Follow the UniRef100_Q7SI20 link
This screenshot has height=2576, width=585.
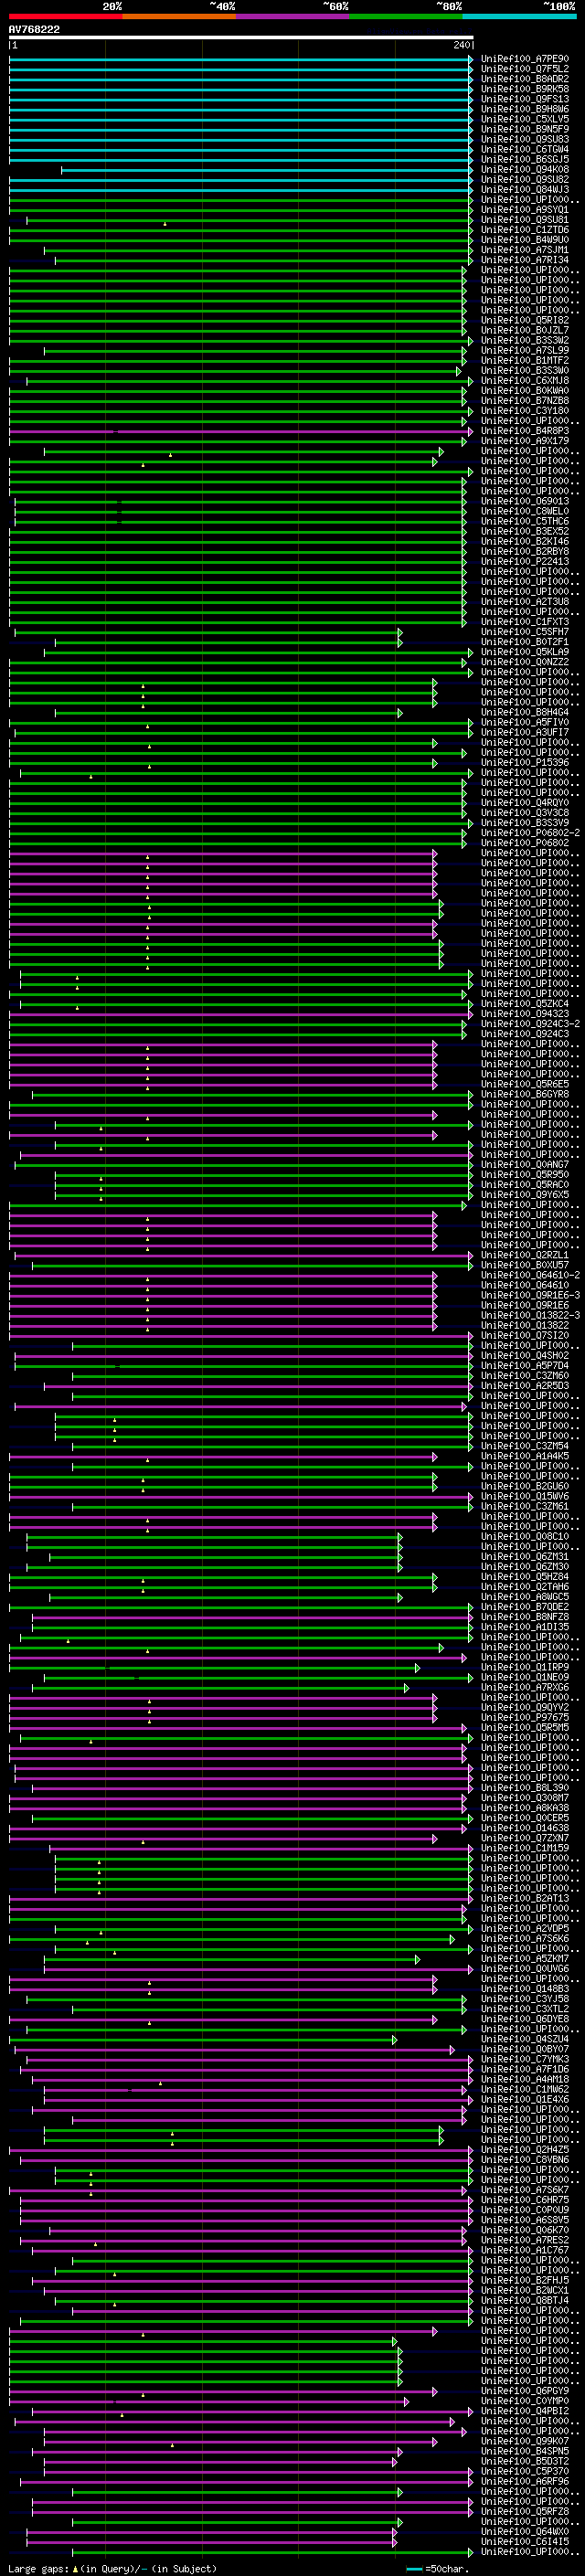(525, 1336)
